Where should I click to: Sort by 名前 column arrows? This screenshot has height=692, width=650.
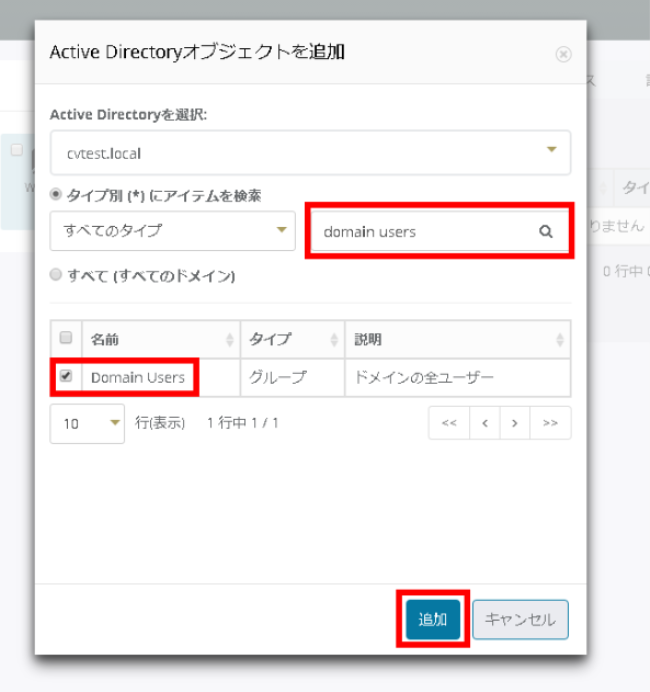click(231, 340)
